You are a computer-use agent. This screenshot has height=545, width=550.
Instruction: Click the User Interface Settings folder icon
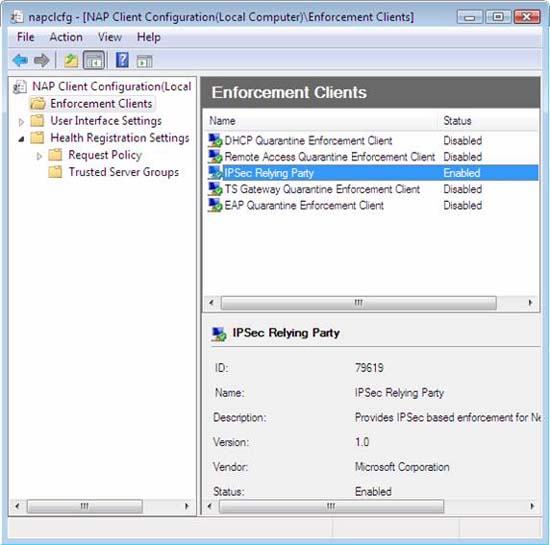click(38, 121)
